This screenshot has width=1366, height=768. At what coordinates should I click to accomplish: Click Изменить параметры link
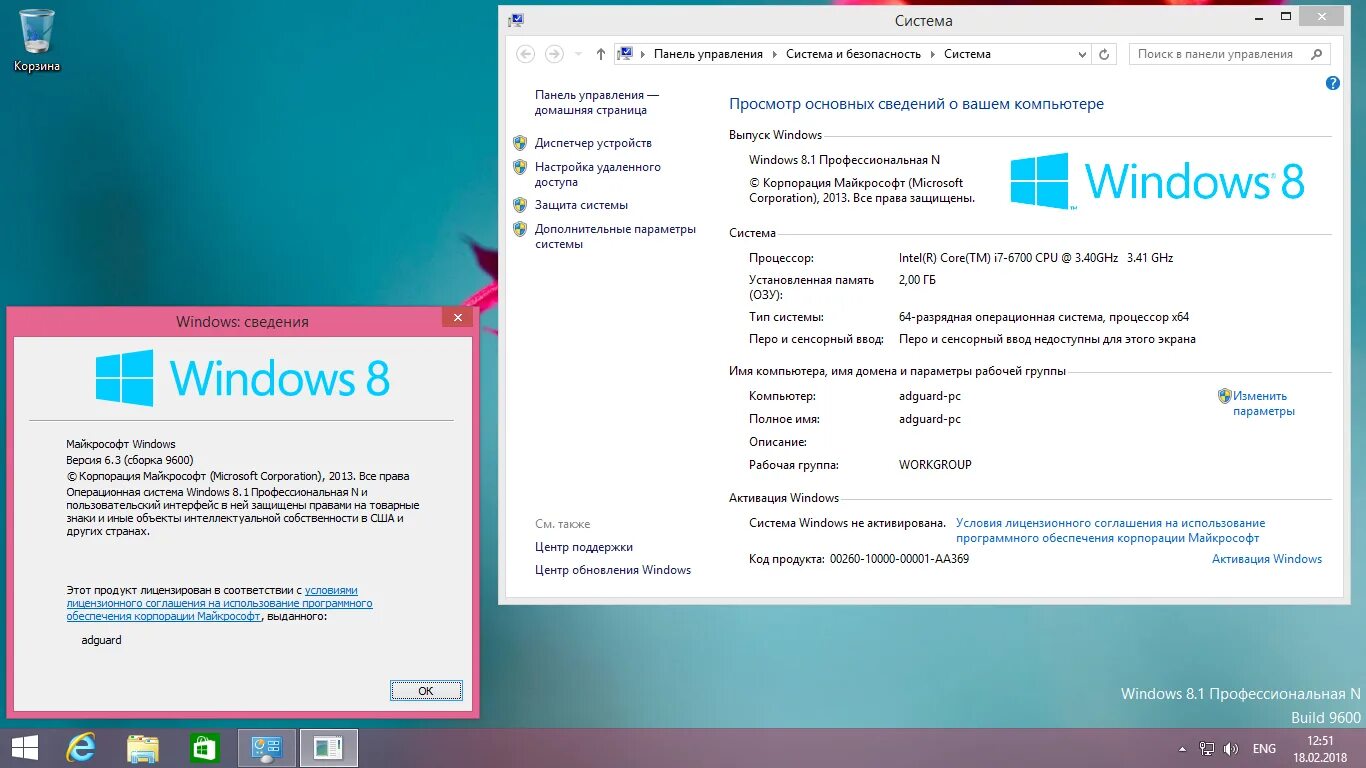(x=1263, y=403)
